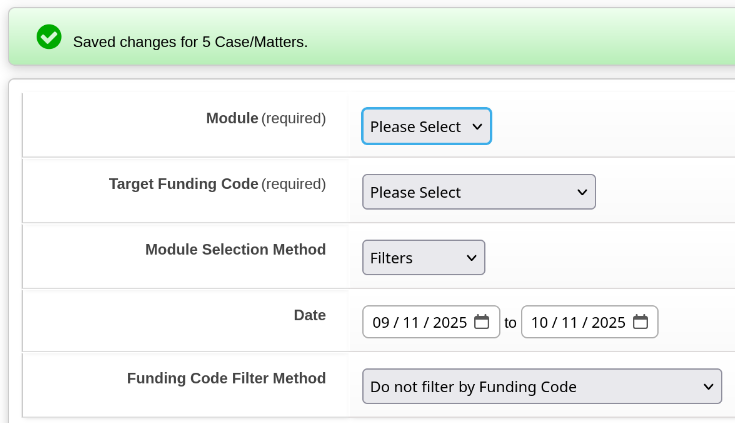Select the year segment in end date
The width and height of the screenshot is (735, 423).
(608, 322)
